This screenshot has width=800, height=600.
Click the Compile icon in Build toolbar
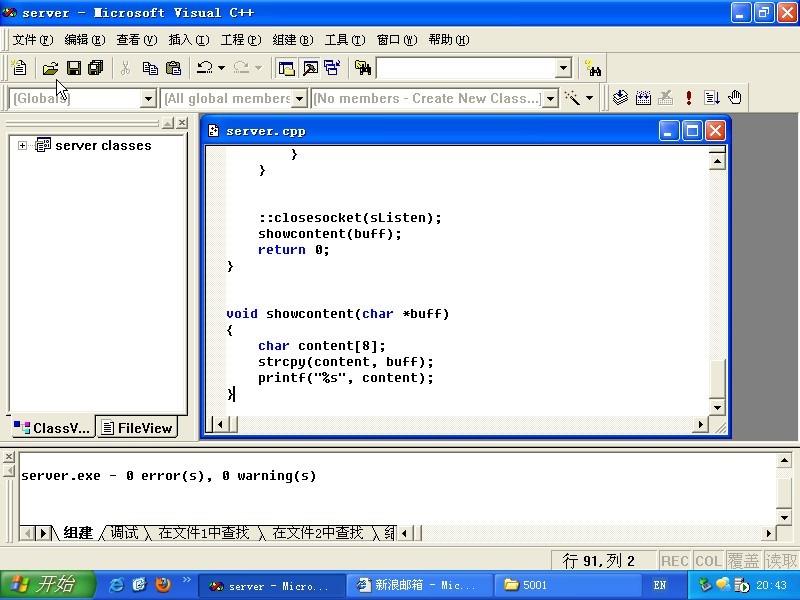[x=620, y=97]
